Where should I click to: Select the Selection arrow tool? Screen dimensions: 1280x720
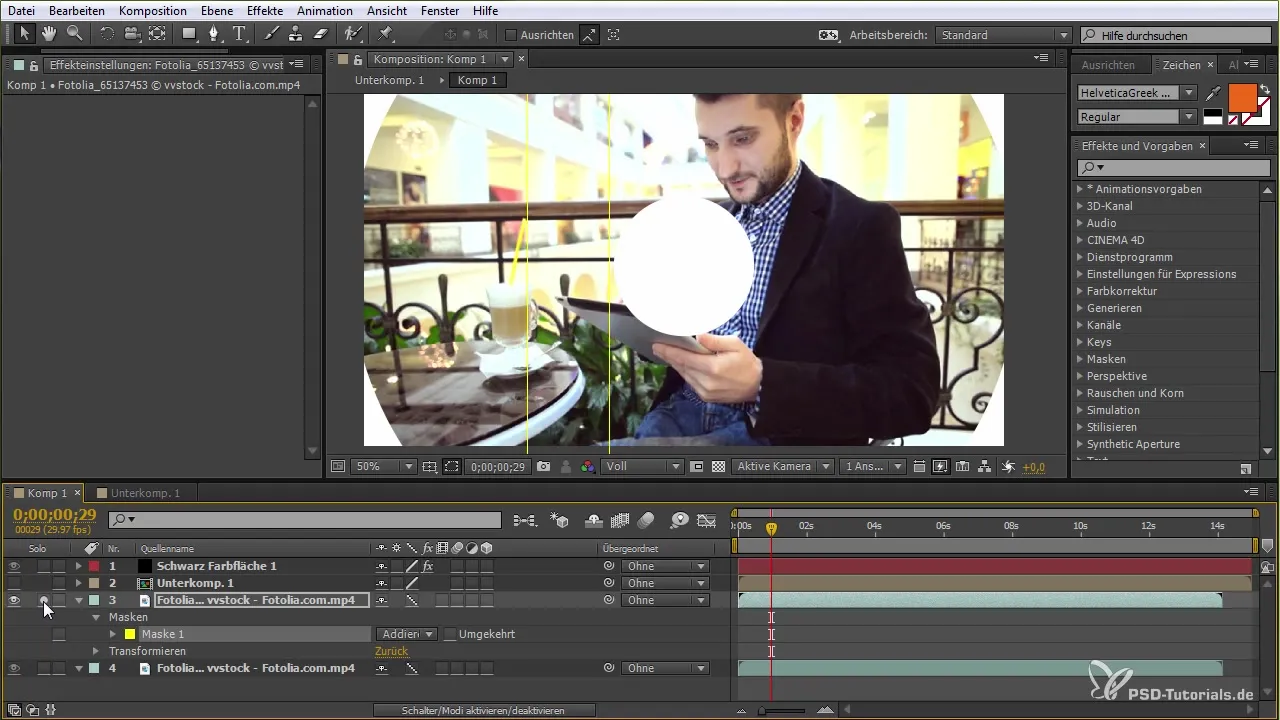[24, 34]
